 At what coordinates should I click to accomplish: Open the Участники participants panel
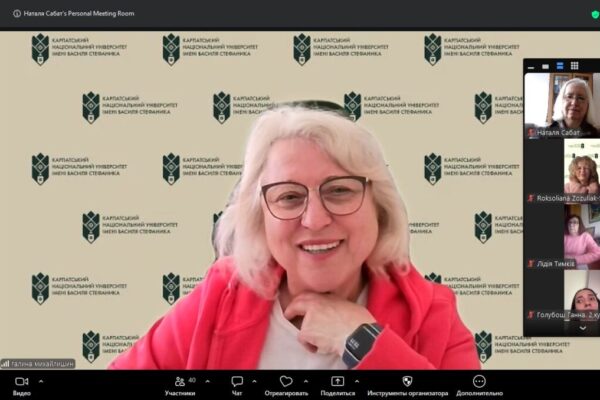[180, 381]
